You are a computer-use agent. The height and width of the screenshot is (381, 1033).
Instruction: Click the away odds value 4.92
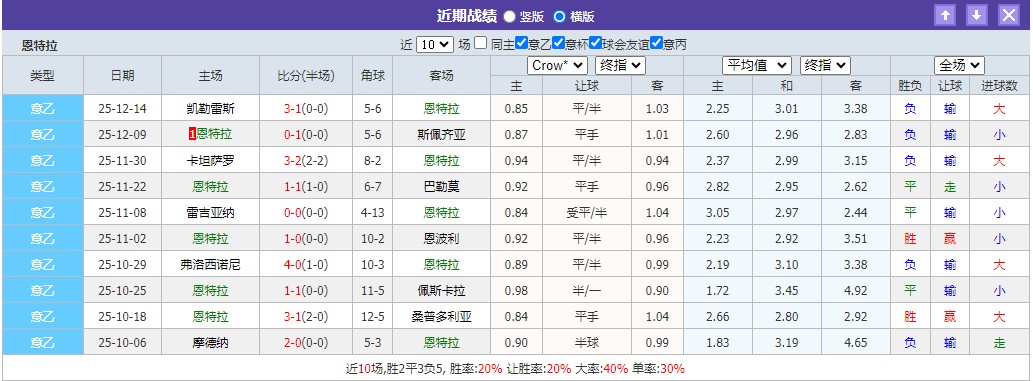coord(856,291)
